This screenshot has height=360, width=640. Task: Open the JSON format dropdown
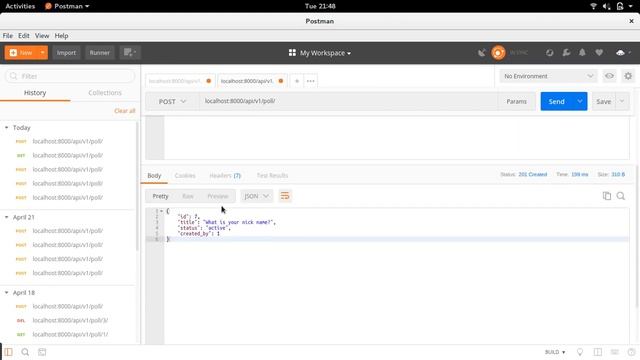point(256,196)
